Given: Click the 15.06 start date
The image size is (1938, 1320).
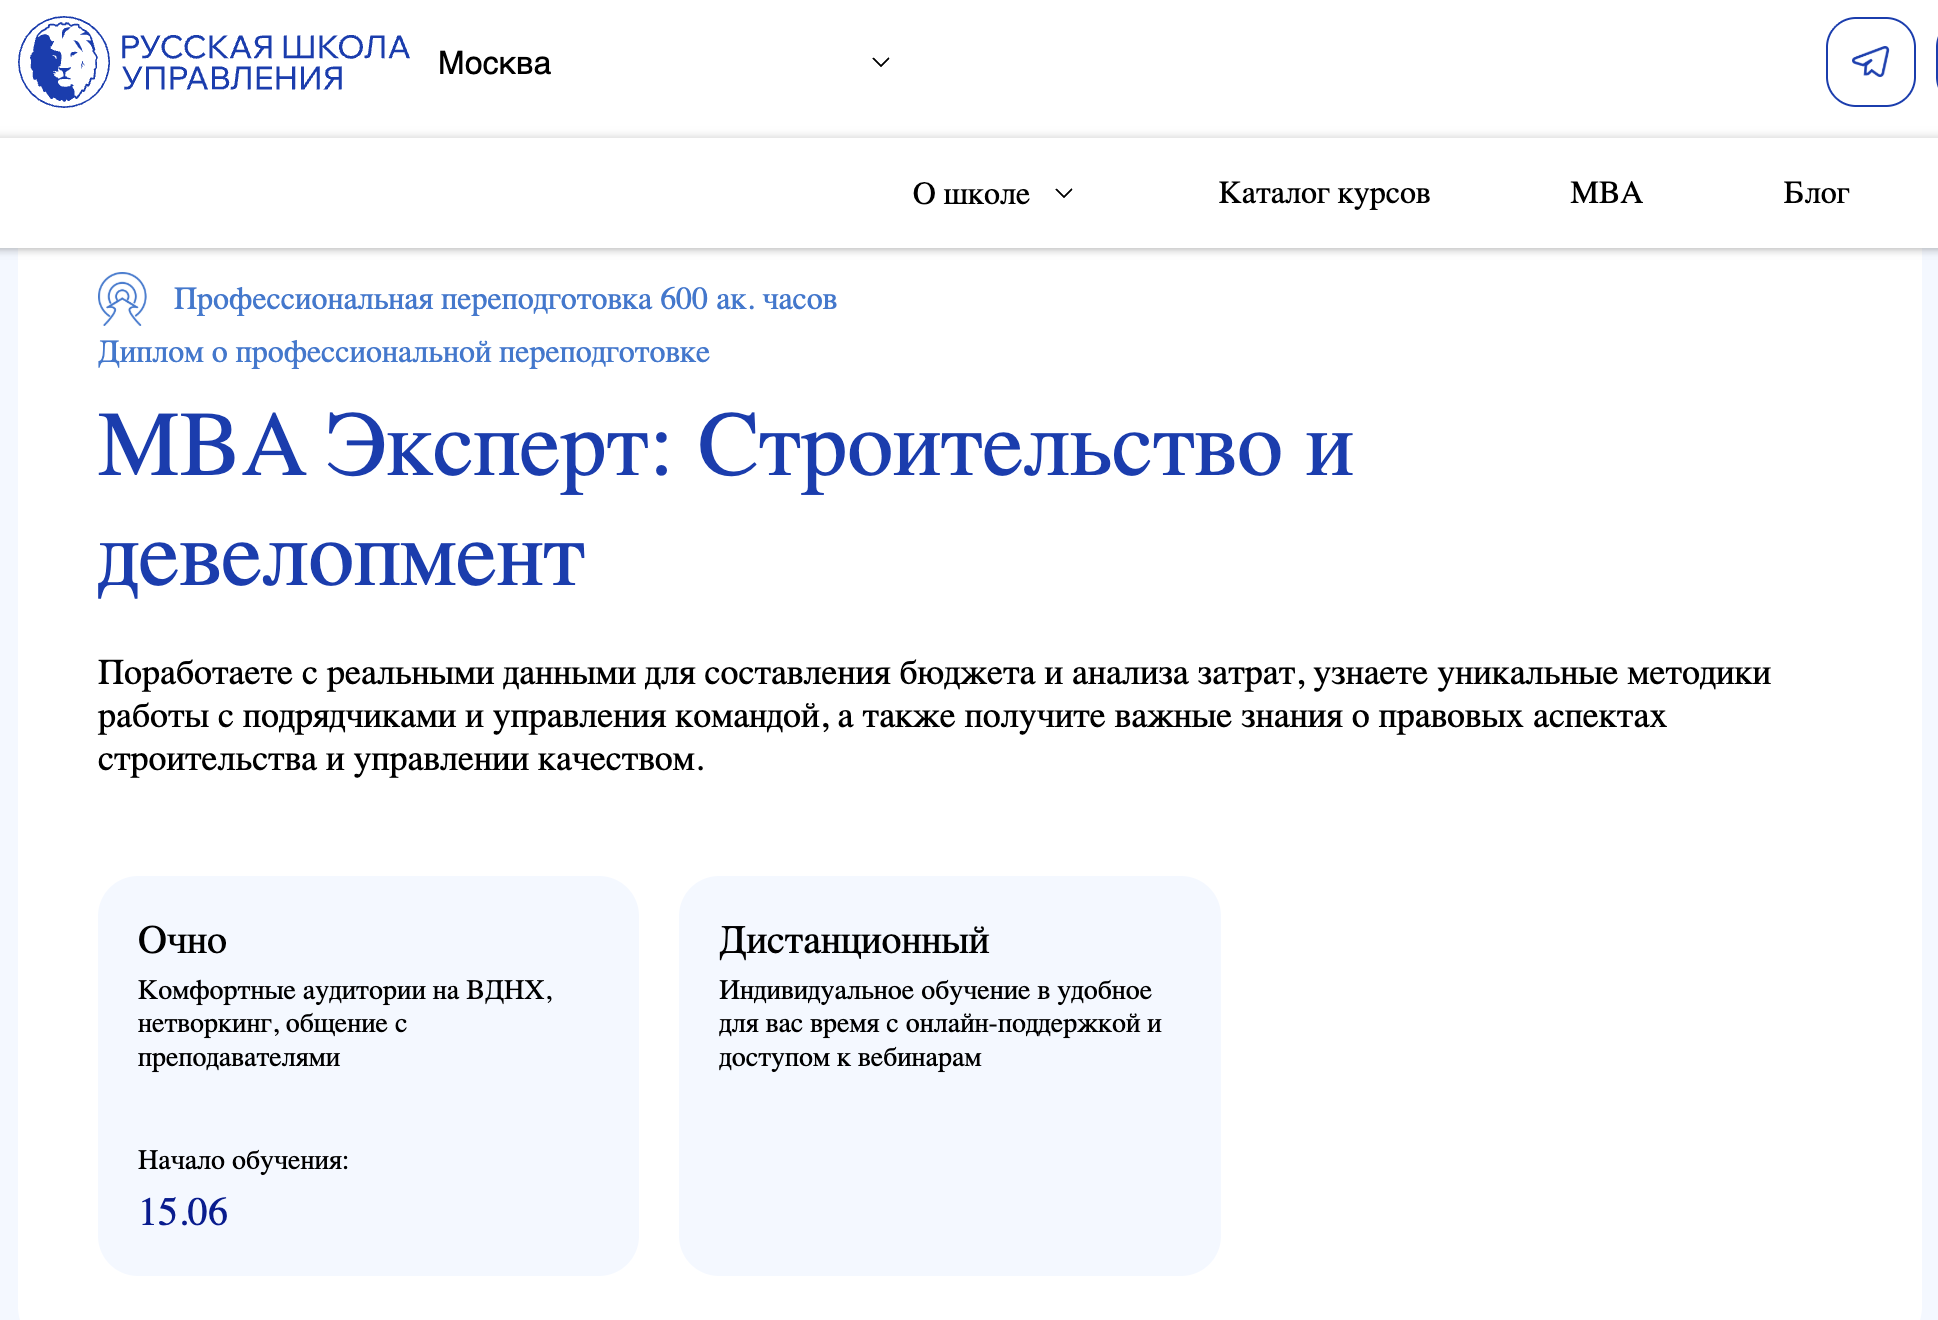Looking at the screenshot, I should (x=183, y=1212).
